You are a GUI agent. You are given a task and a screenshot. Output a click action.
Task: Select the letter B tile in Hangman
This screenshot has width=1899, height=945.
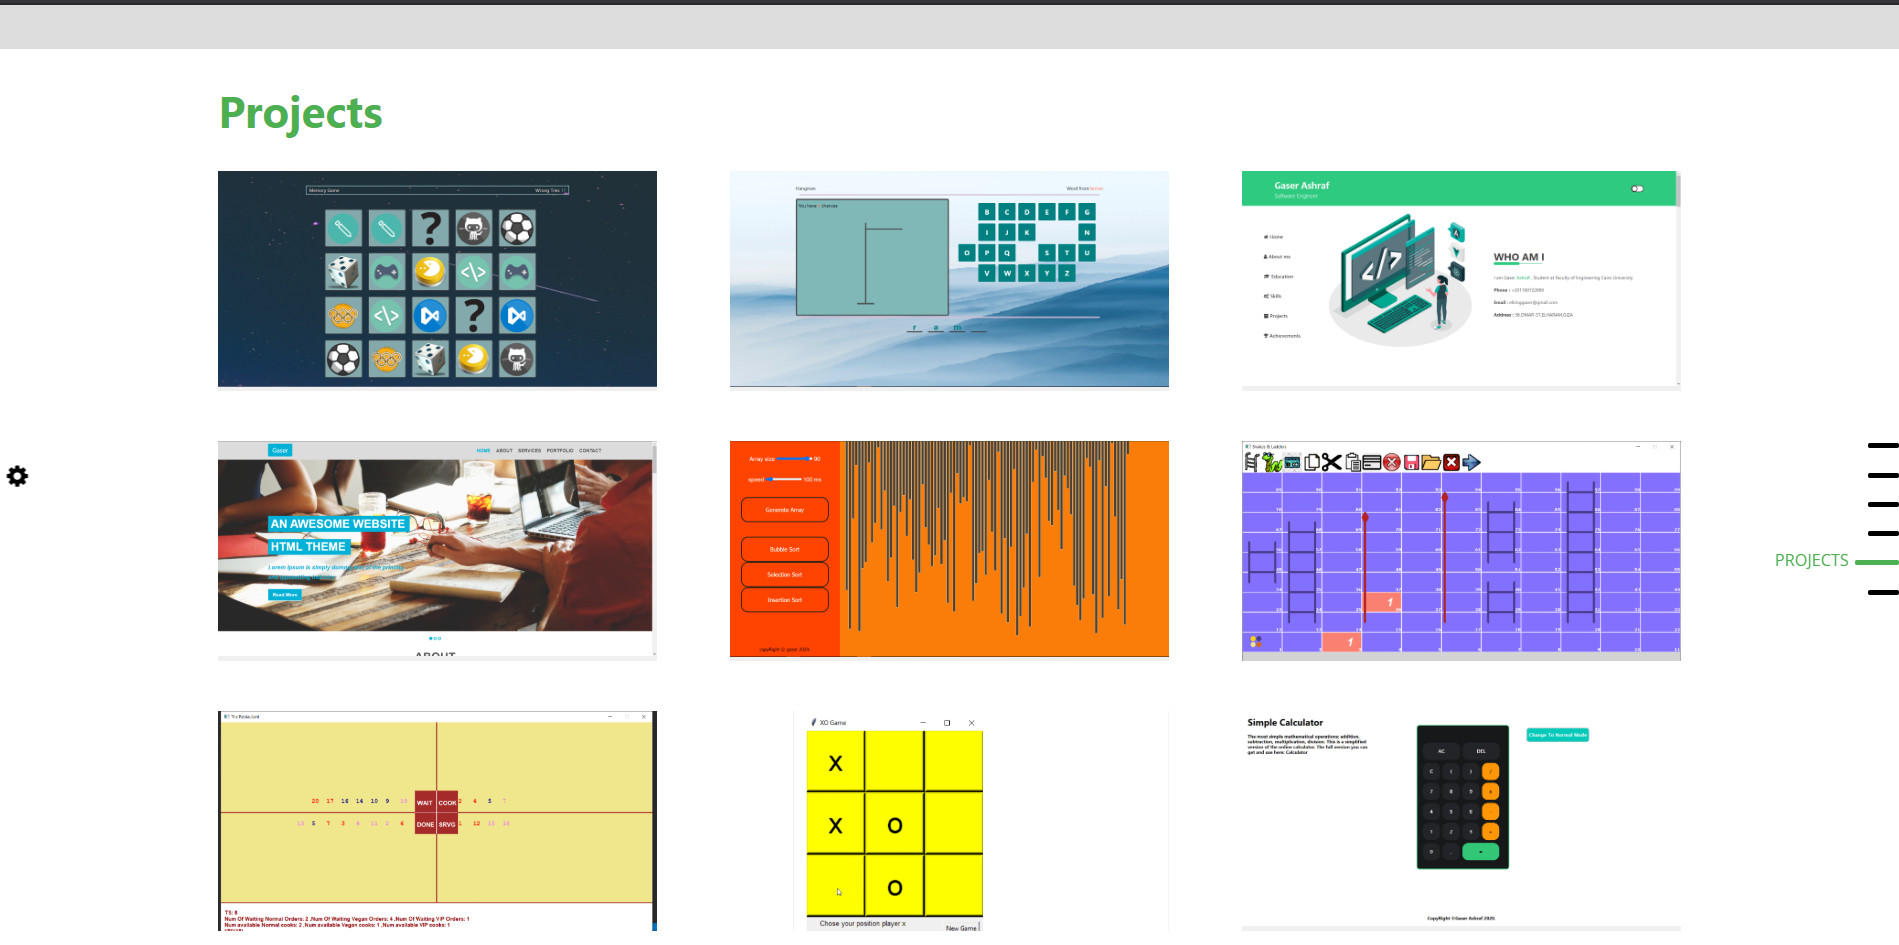pyautogui.click(x=989, y=212)
